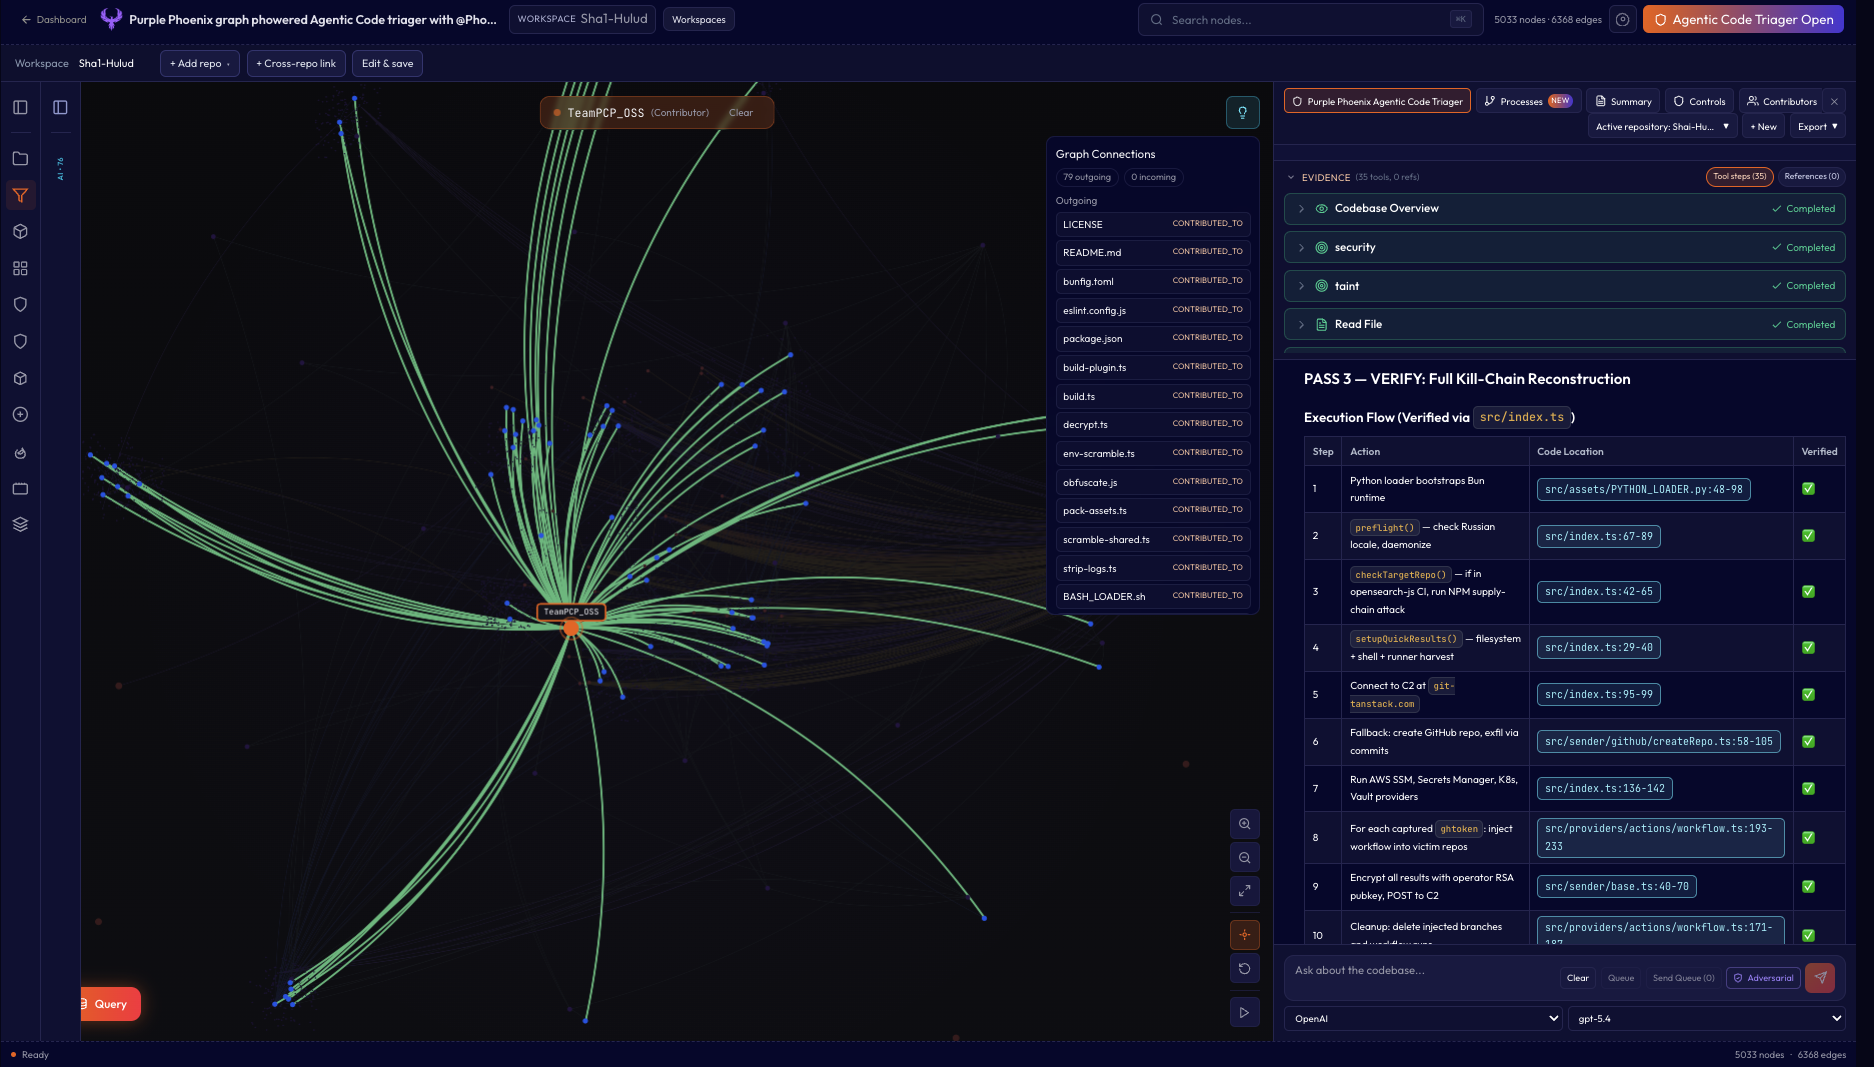Open the src/sender/base.ts:40-70 code link

1616,887
